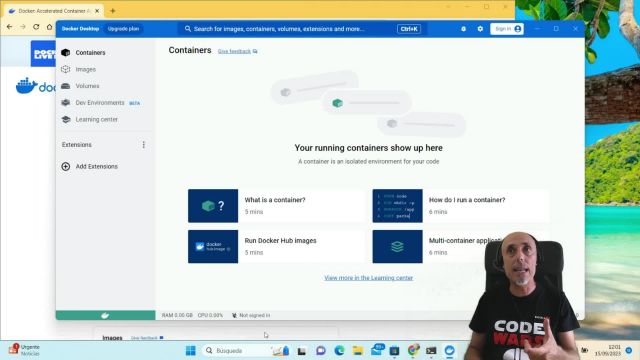This screenshot has width=640, height=360.
Task: Open the Extensions three-dot menu
Action: pos(144,145)
